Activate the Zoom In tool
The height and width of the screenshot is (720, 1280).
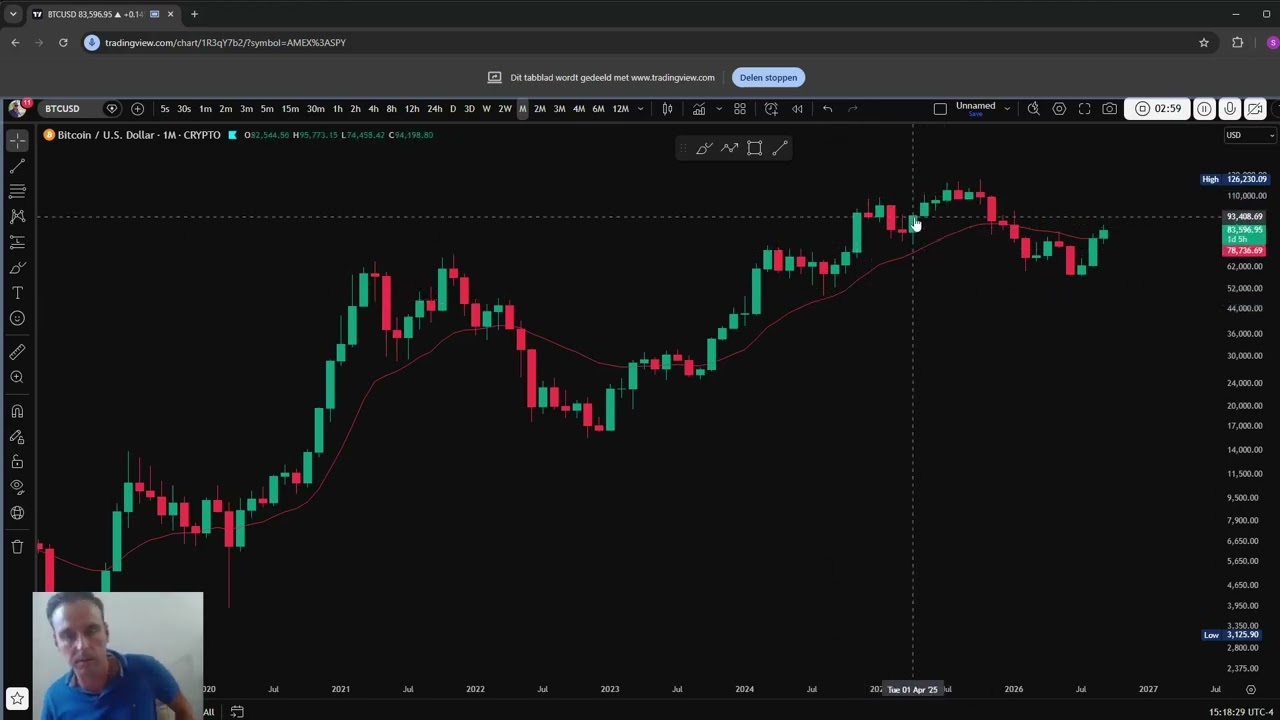[x=17, y=377]
